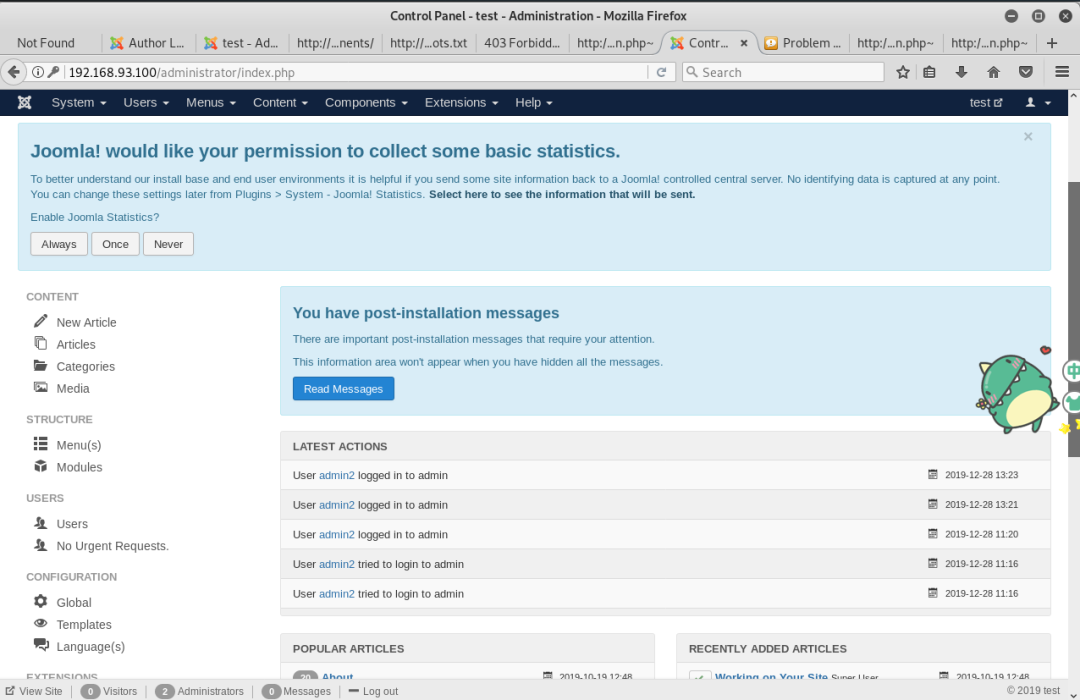Focus the address bar showing 192.168.93.100

(x=357, y=72)
